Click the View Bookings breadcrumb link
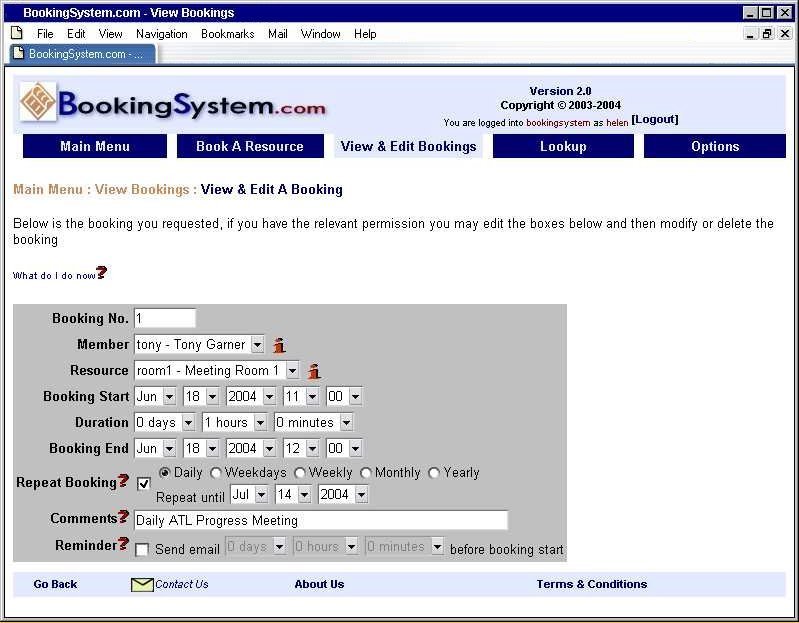The width and height of the screenshot is (799, 623). (x=142, y=189)
